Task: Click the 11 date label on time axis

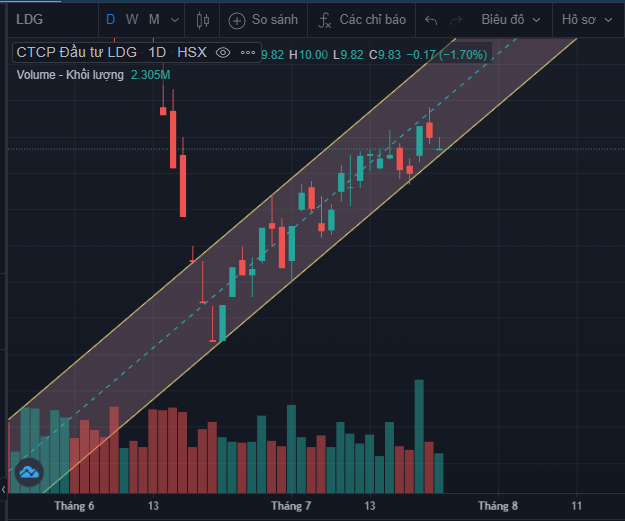Action: 577,506
